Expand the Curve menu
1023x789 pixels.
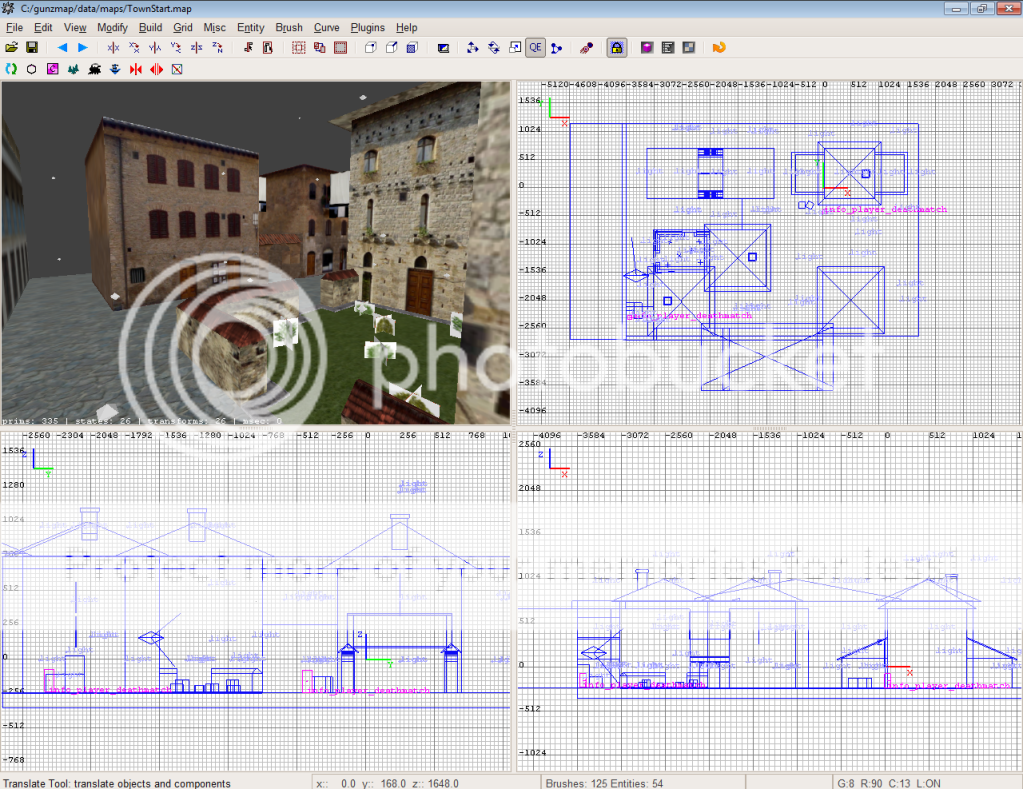click(326, 28)
